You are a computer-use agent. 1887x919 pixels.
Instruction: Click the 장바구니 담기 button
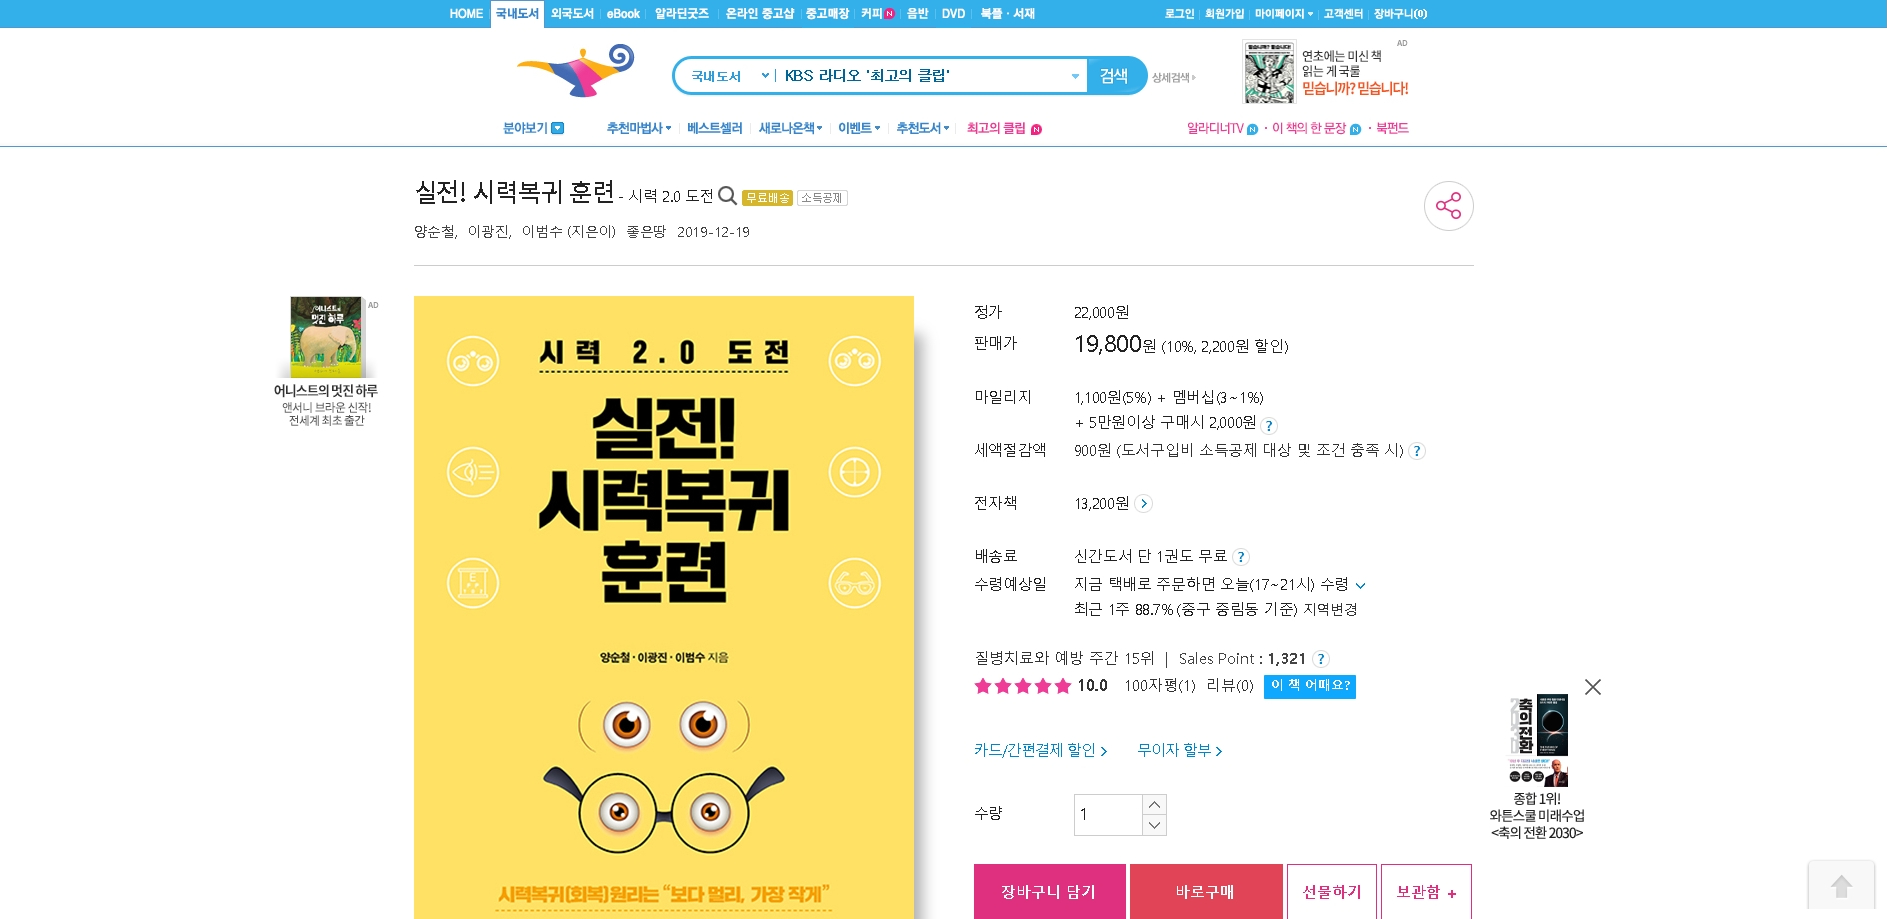1049,891
